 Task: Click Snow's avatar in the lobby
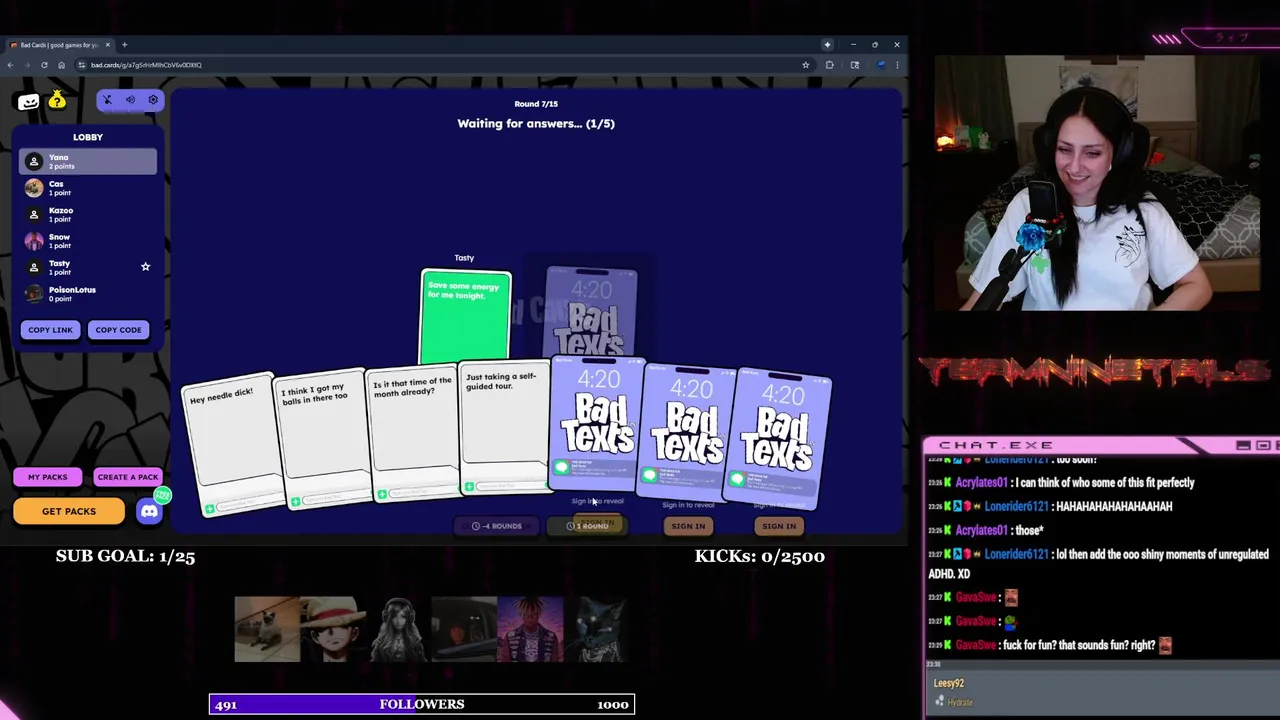pos(34,241)
